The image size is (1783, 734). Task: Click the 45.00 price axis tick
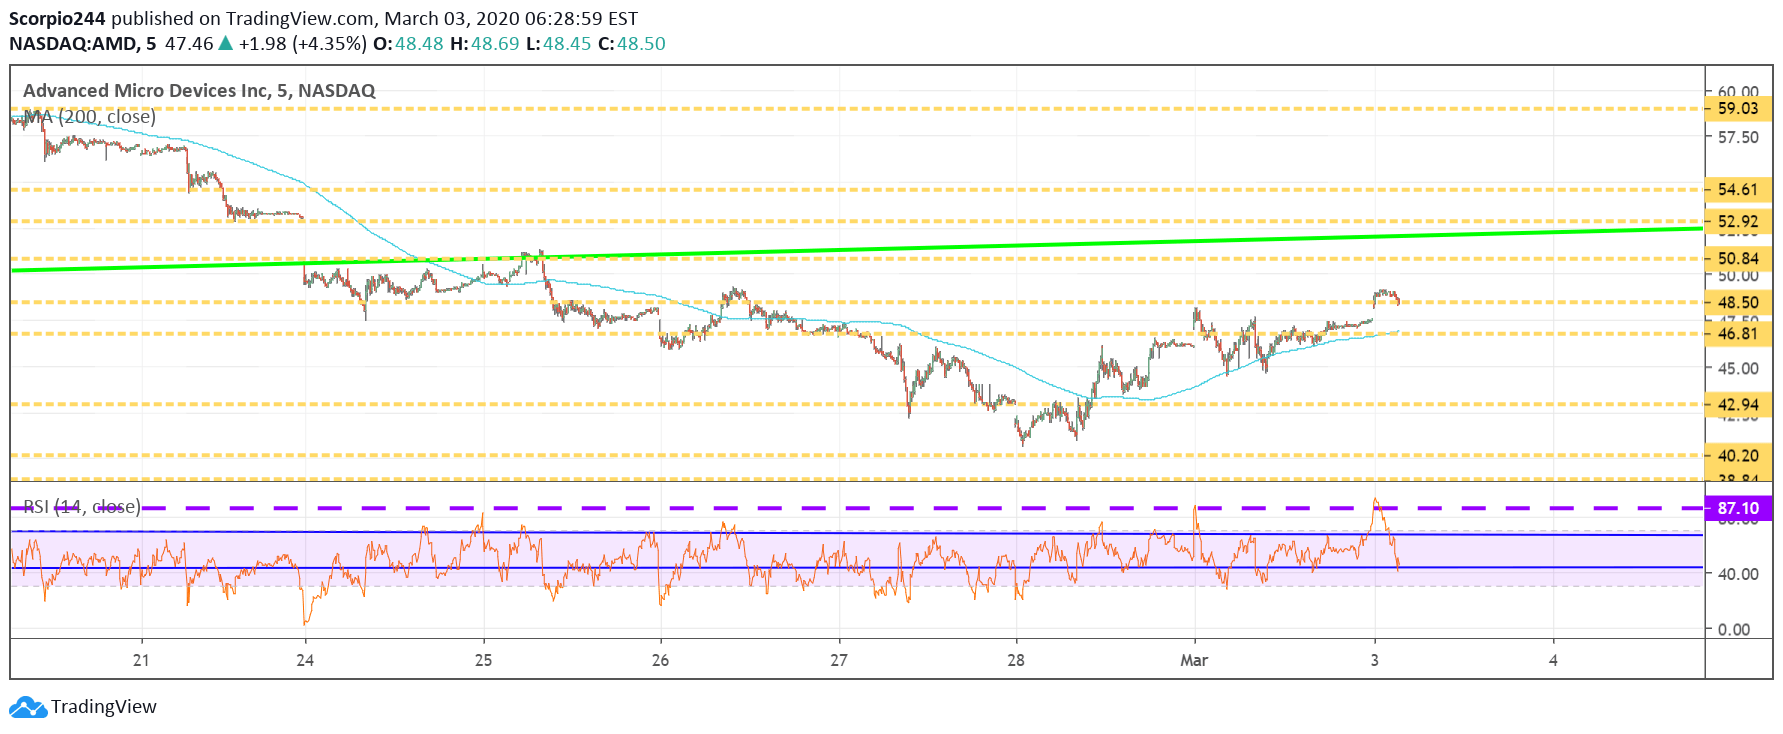(1738, 368)
